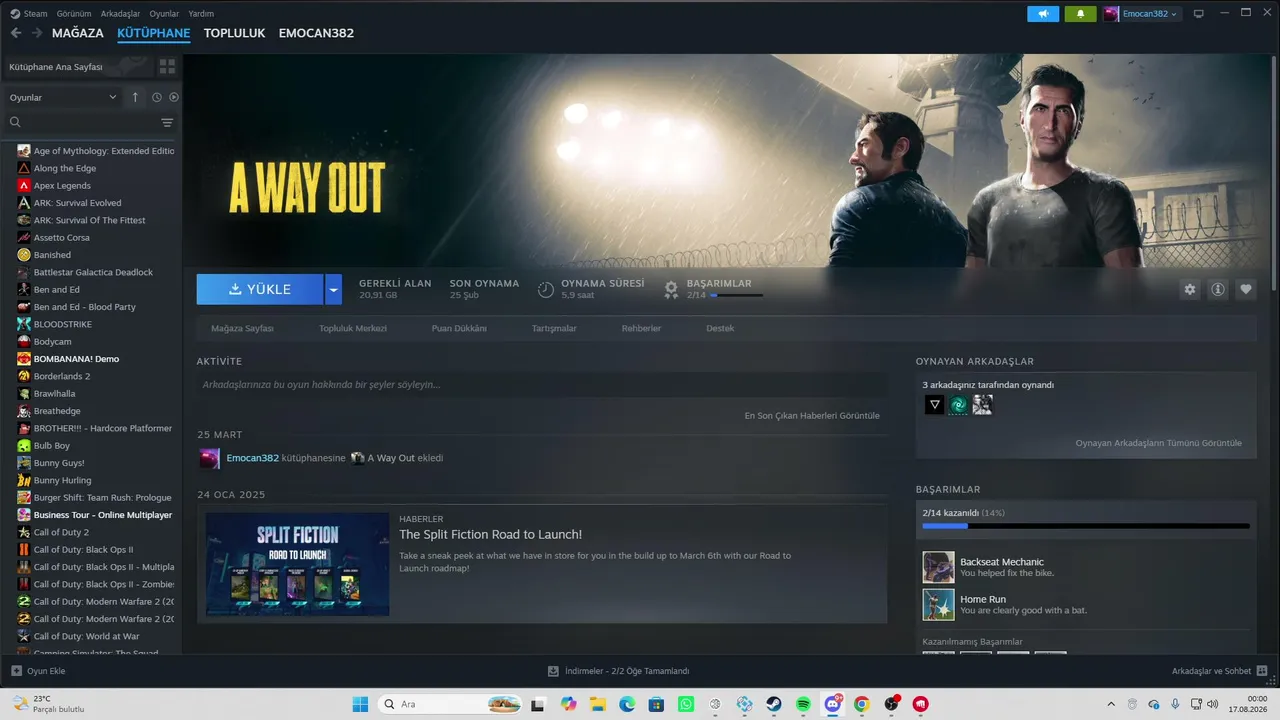Open Google Chrome from the taskbar

coord(862,704)
